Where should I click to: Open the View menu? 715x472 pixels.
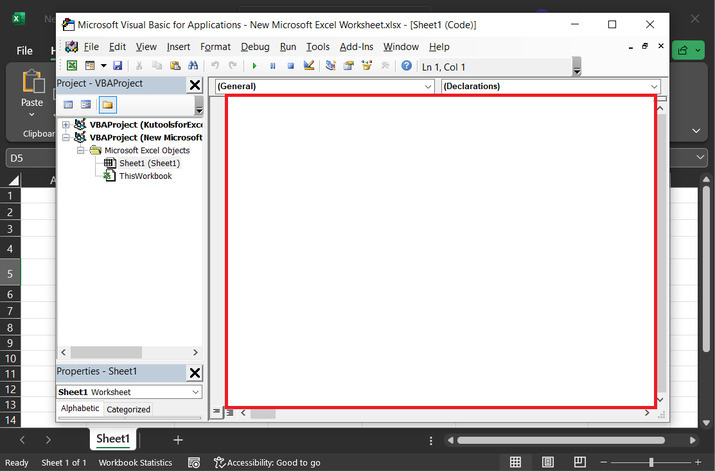click(x=146, y=47)
